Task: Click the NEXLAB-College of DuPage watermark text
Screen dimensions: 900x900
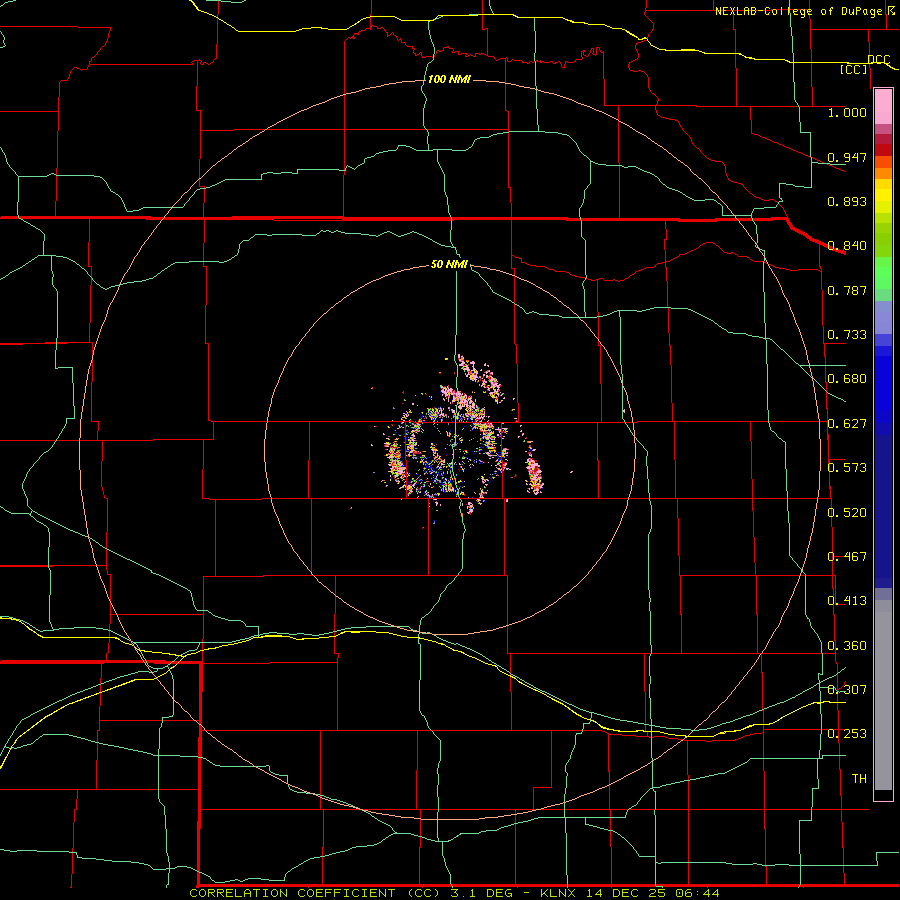Action: click(x=804, y=11)
